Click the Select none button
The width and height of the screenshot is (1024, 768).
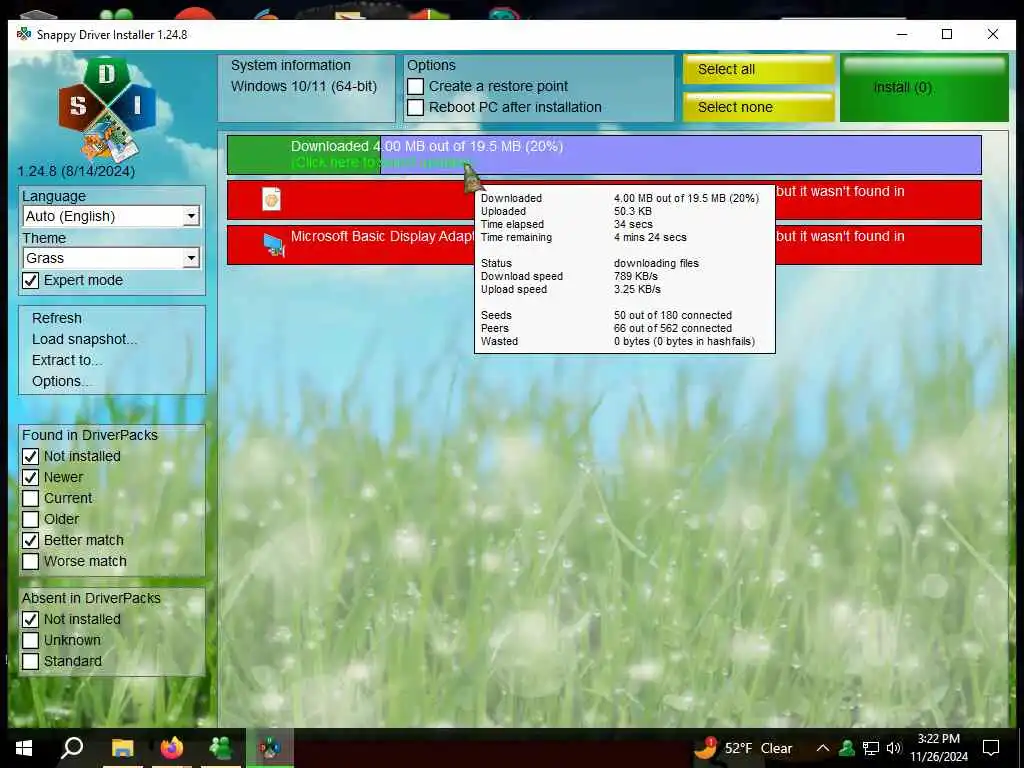pyautogui.click(x=759, y=107)
